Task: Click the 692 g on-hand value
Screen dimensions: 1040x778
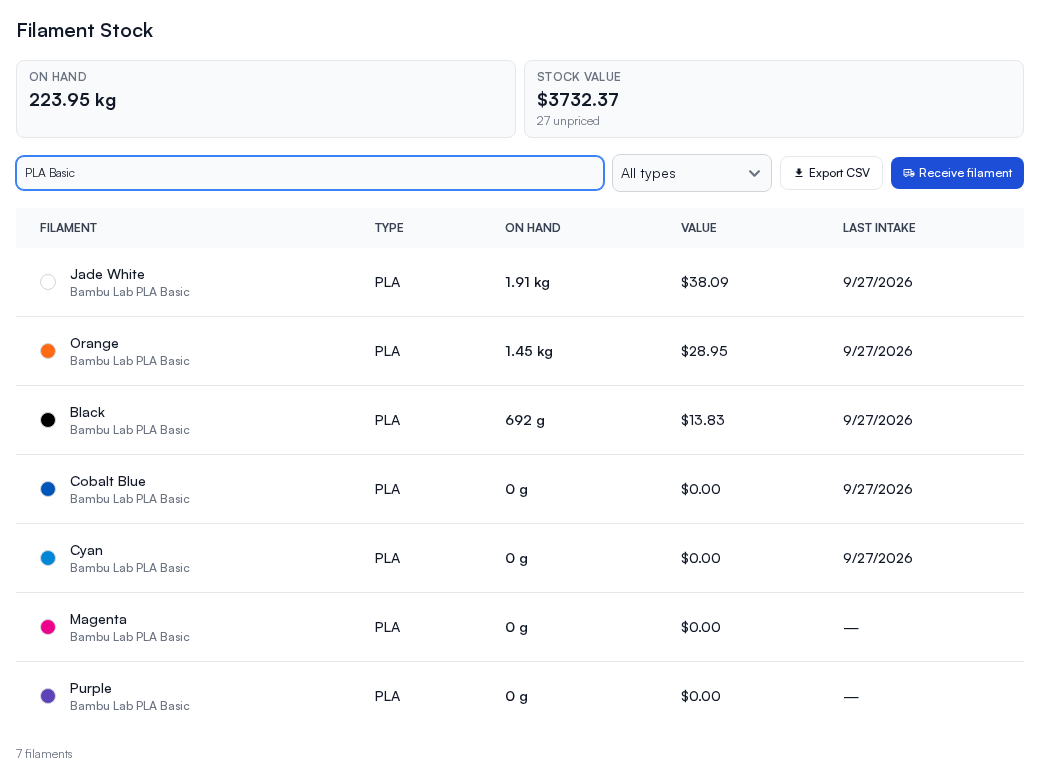Action: pyautogui.click(x=525, y=420)
